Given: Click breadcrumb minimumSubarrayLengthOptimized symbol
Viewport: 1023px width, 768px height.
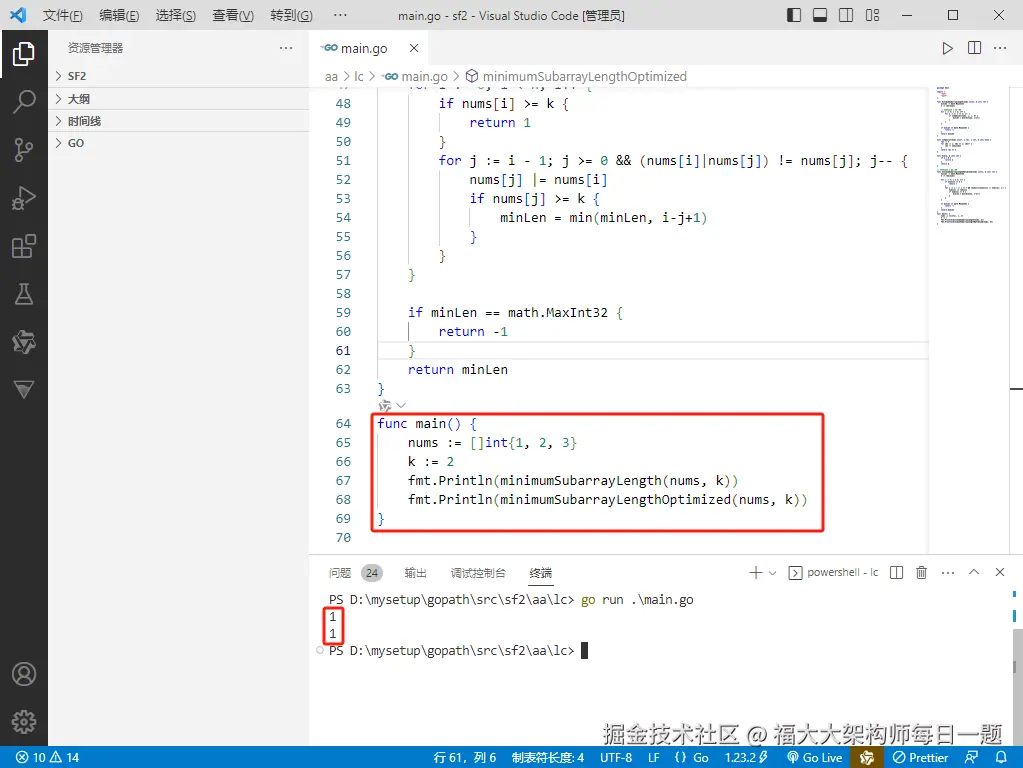Looking at the screenshot, I should 576,76.
